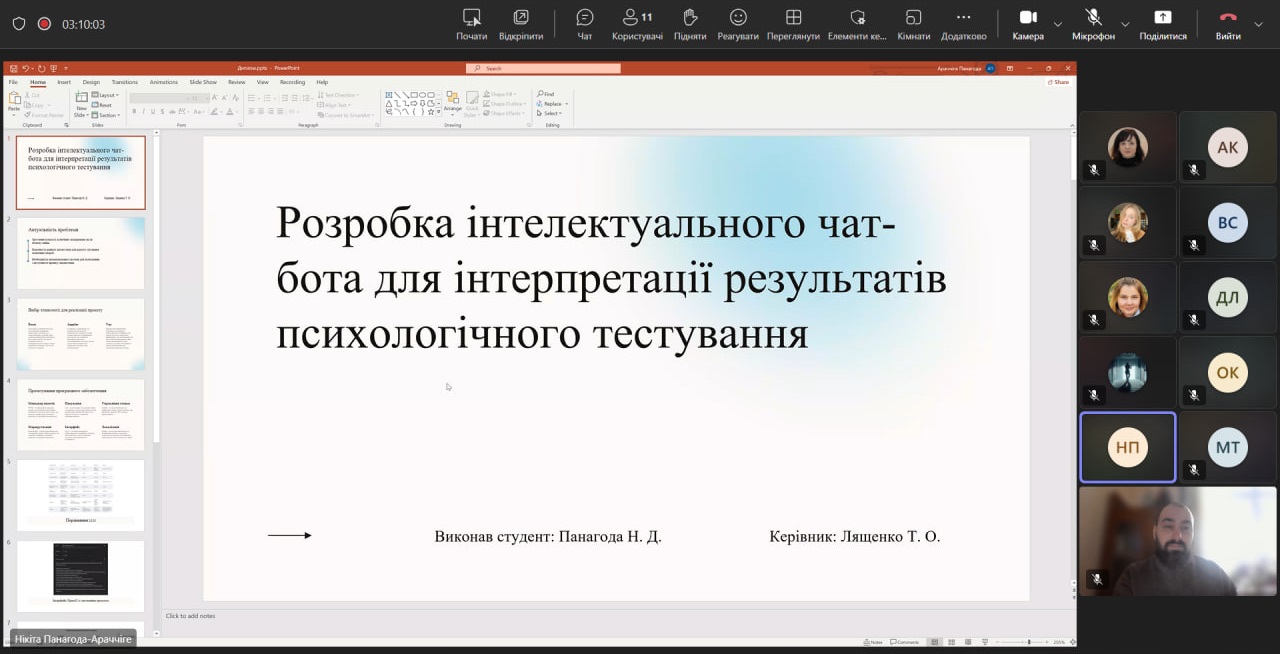Adjust the PowerPoint zoom slider

point(1029,642)
